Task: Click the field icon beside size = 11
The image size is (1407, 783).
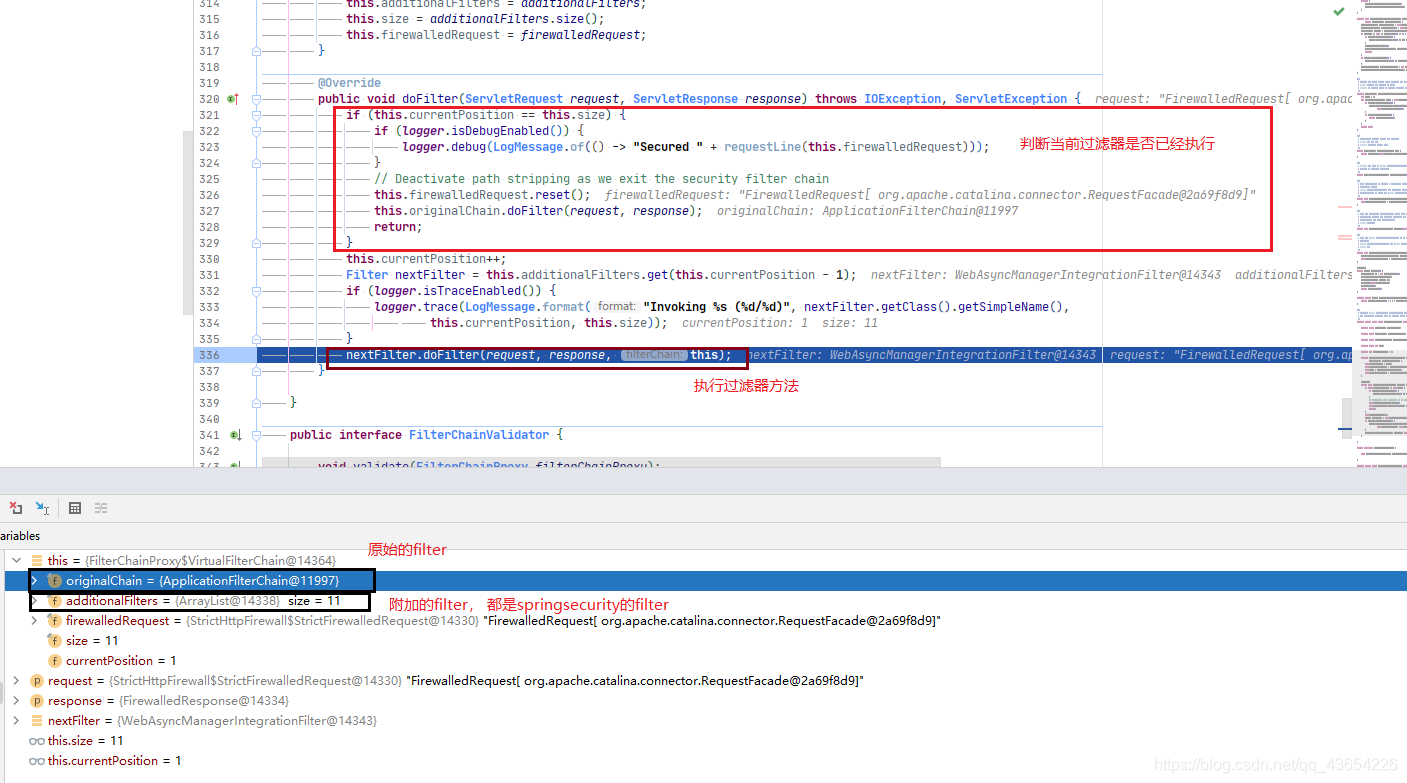Action: [x=55, y=641]
